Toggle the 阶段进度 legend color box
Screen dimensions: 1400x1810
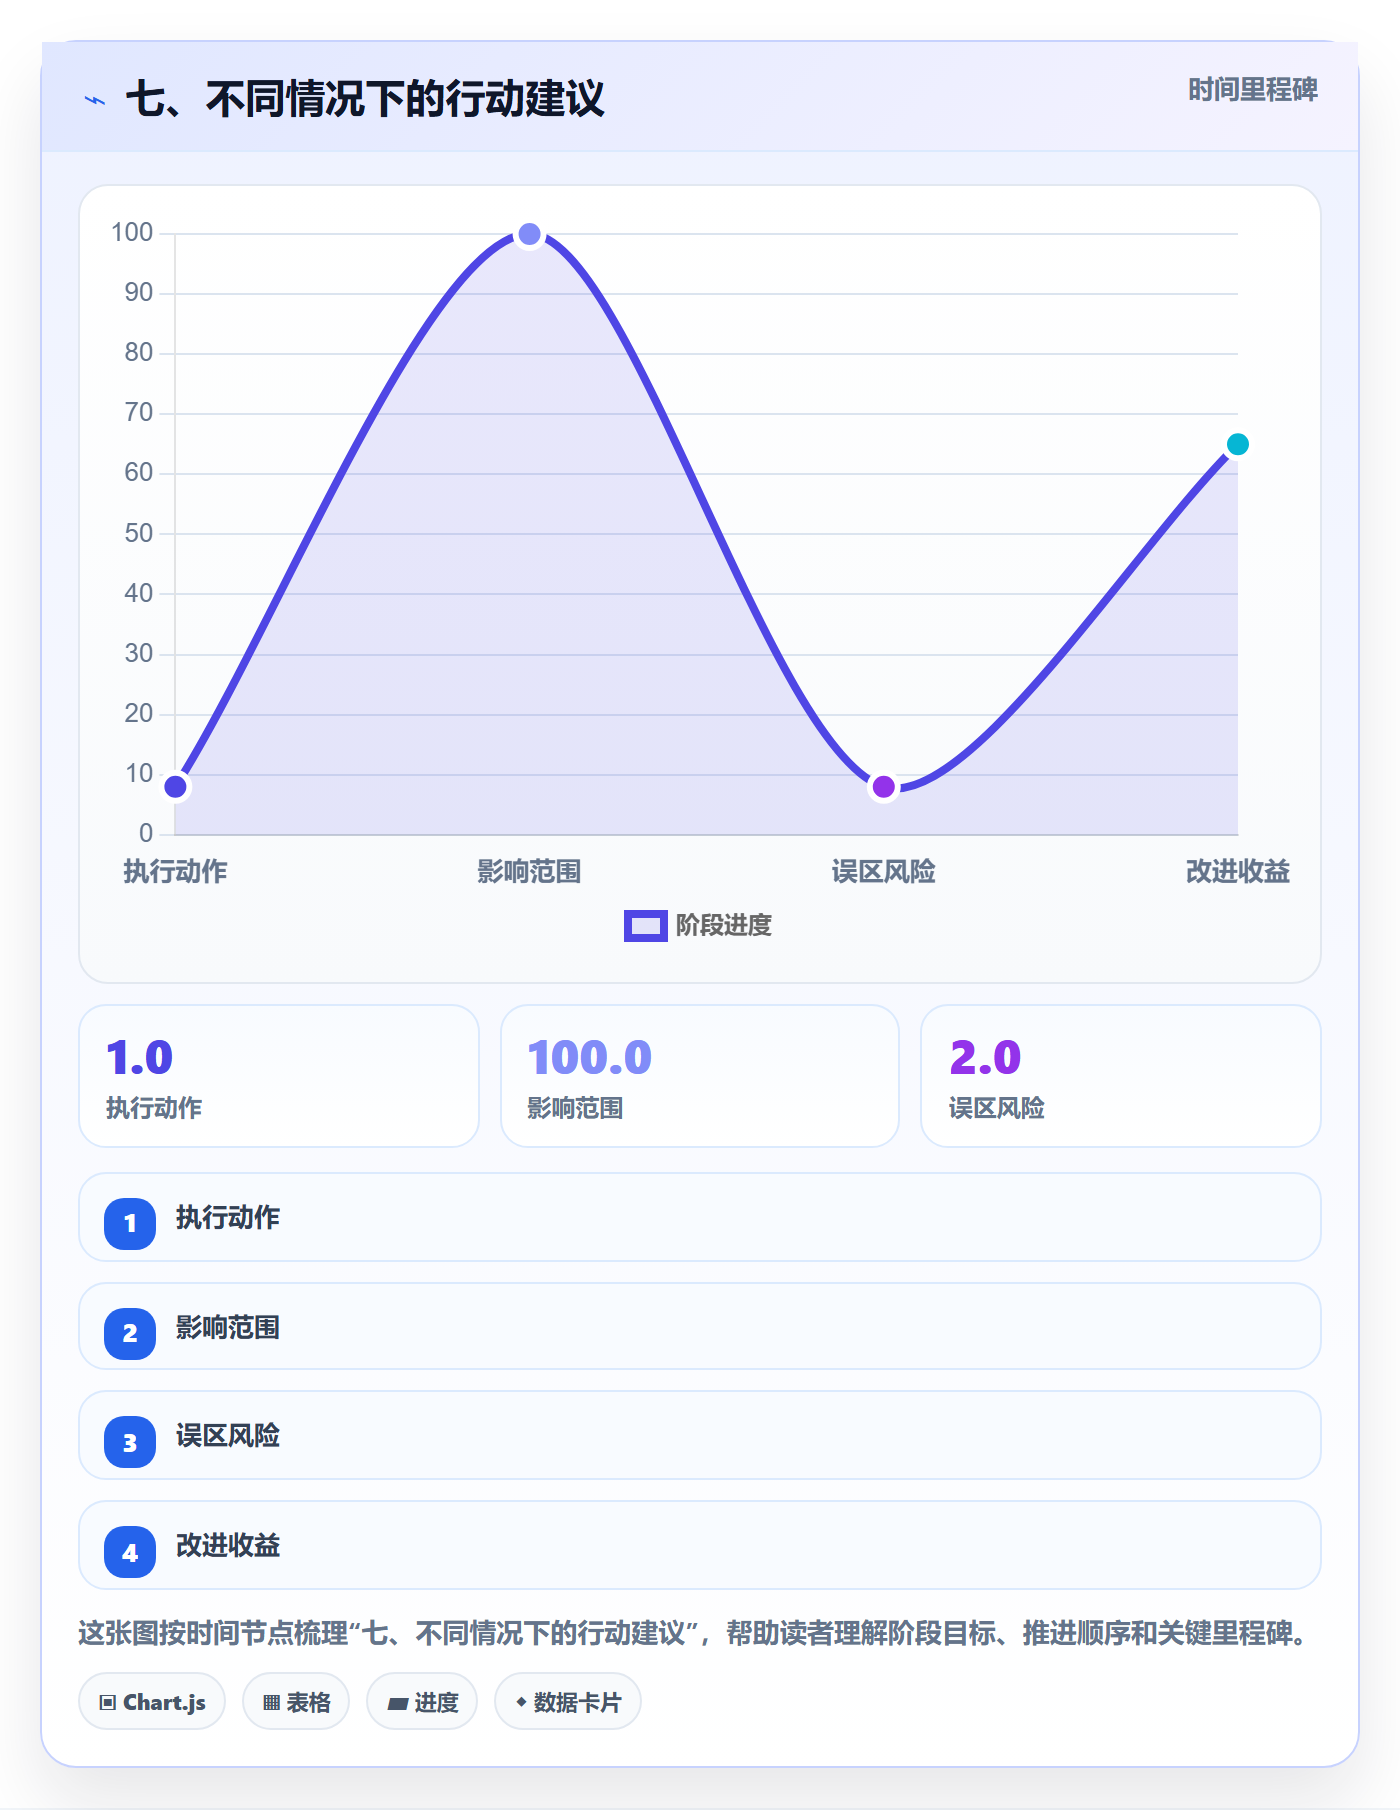645,926
